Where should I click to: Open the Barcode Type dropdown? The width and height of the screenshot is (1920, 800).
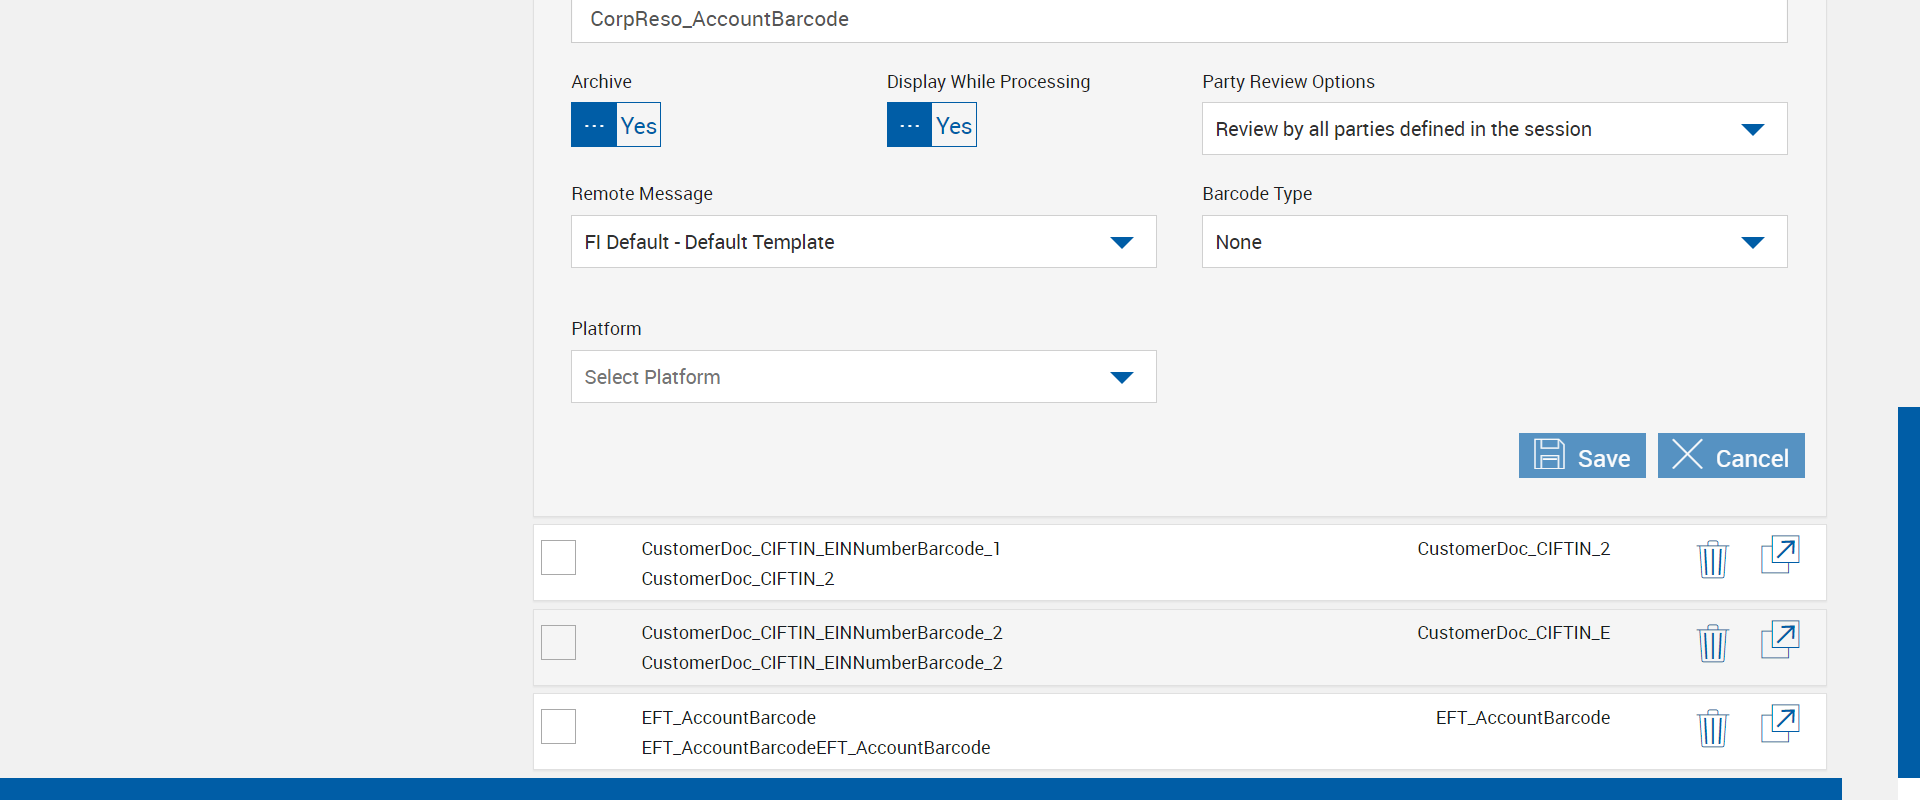click(x=1493, y=242)
